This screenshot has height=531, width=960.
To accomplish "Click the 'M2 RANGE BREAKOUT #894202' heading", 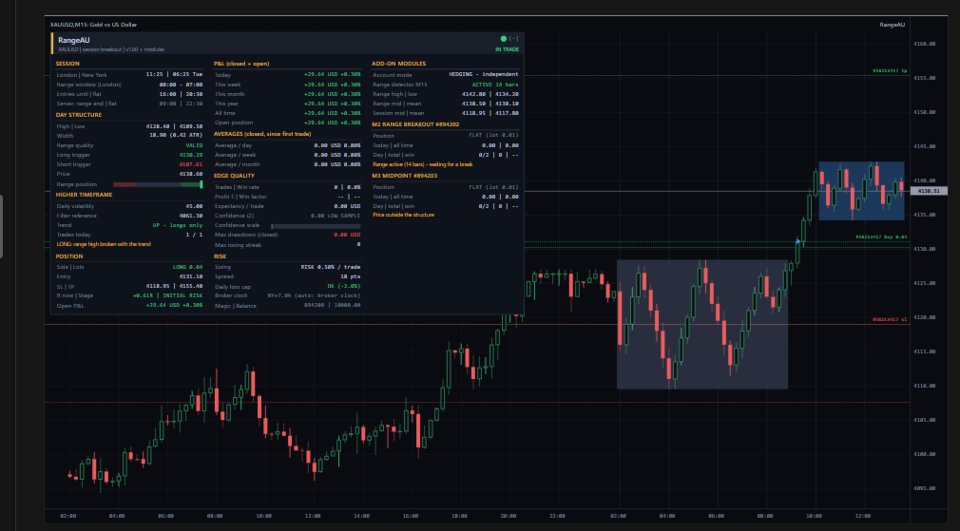I will 415,124.
